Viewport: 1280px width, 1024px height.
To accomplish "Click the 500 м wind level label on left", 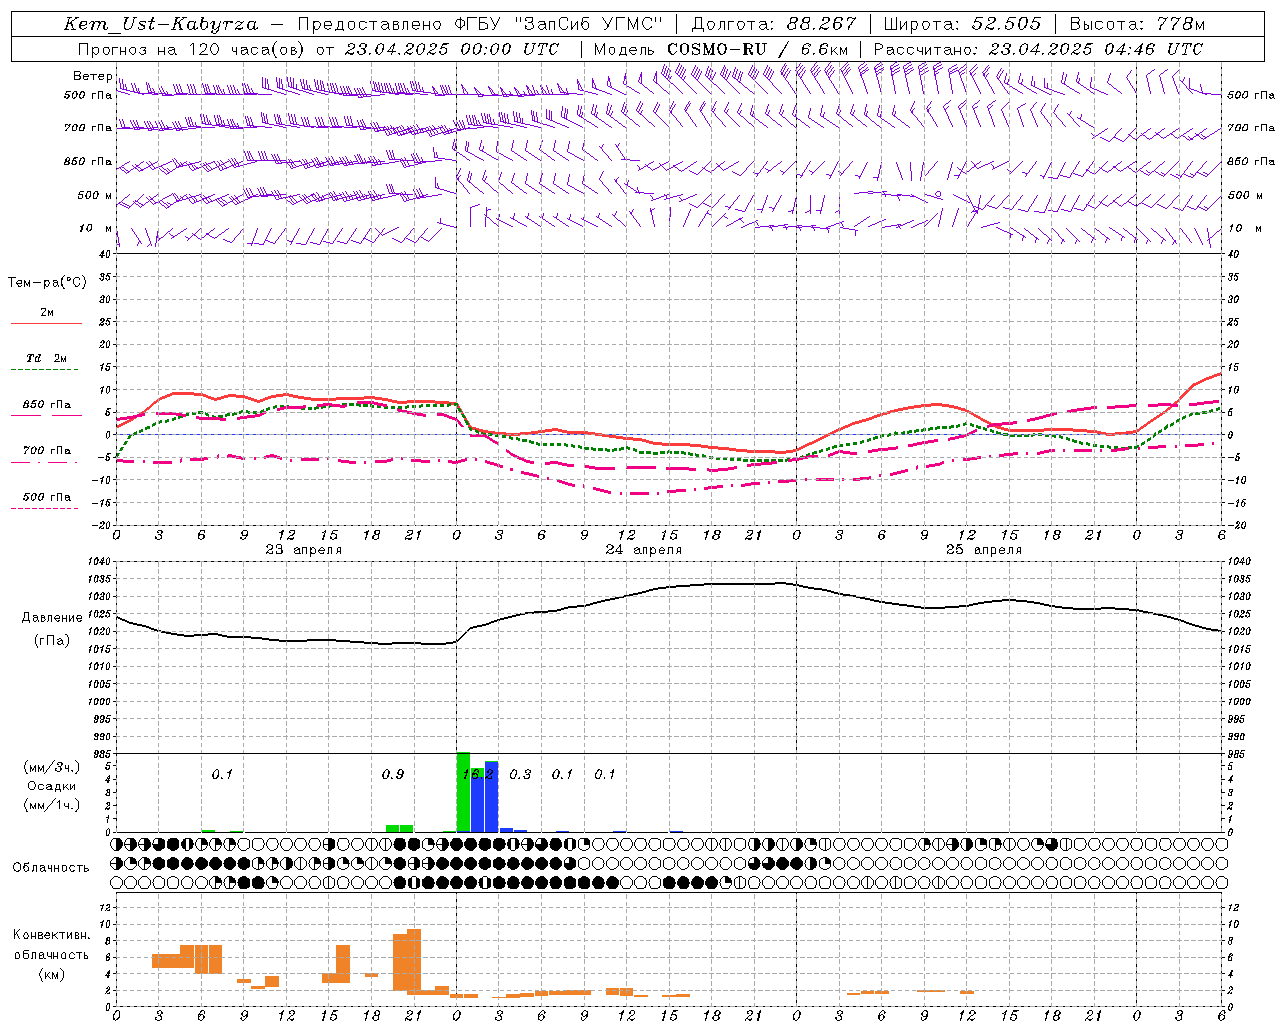I will 95,195.
